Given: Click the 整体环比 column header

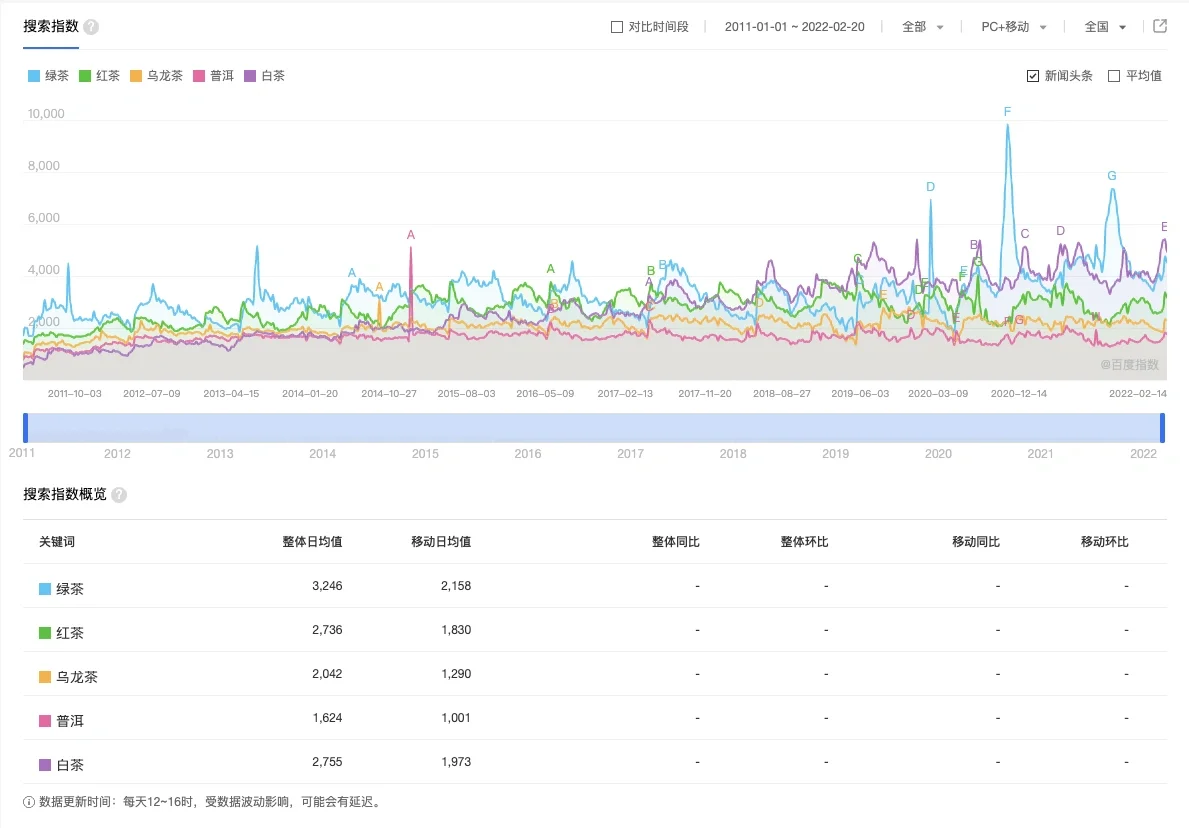Looking at the screenshot, I should (x=805, y=541).
